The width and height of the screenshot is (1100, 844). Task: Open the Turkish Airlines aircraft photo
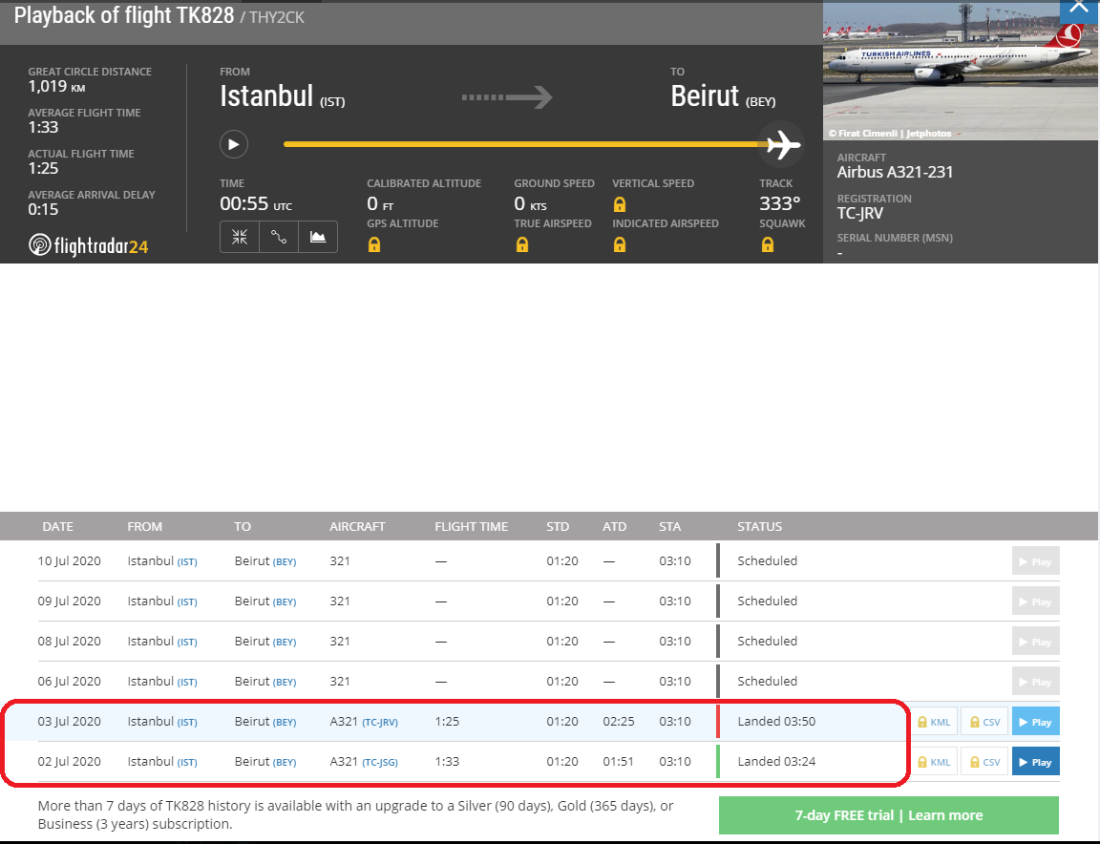[x=960, y=70]
